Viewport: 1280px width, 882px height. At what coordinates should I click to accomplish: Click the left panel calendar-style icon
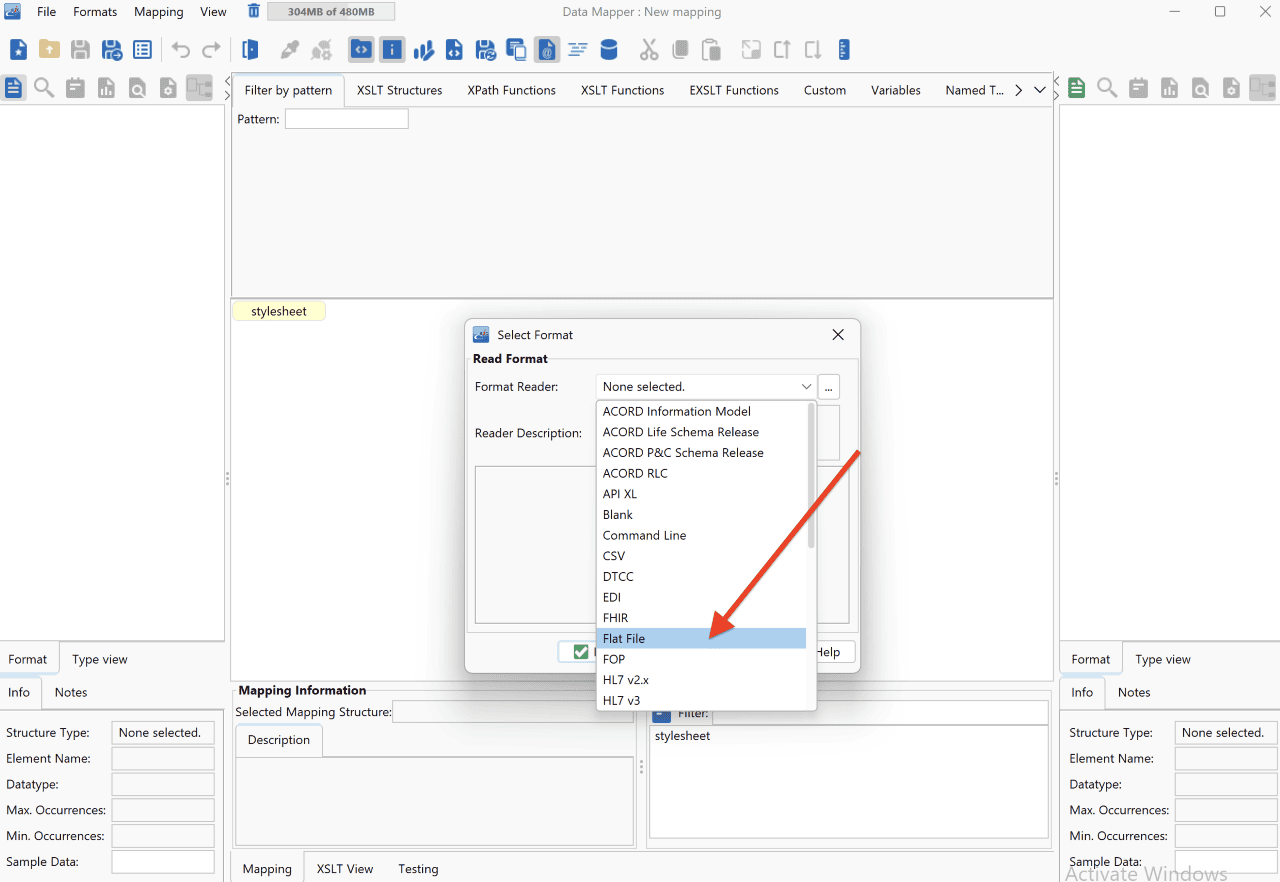pos(75,88)
